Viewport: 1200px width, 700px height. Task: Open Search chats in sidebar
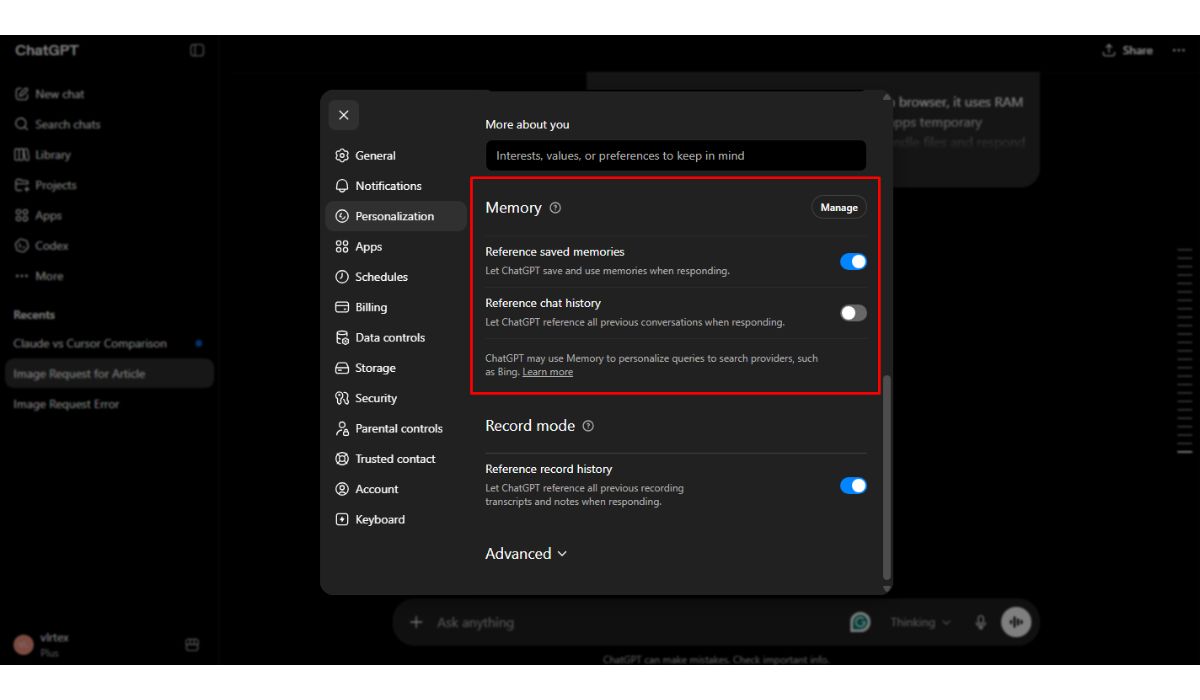point(110,125)
